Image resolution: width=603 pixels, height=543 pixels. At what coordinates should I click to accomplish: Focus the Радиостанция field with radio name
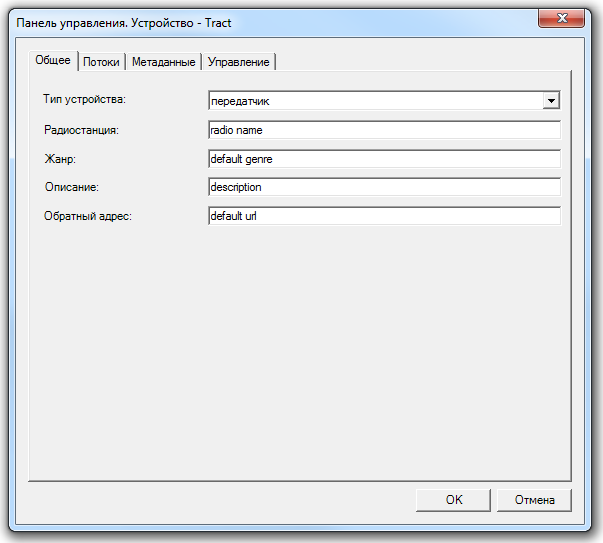[x=383, y=129]
